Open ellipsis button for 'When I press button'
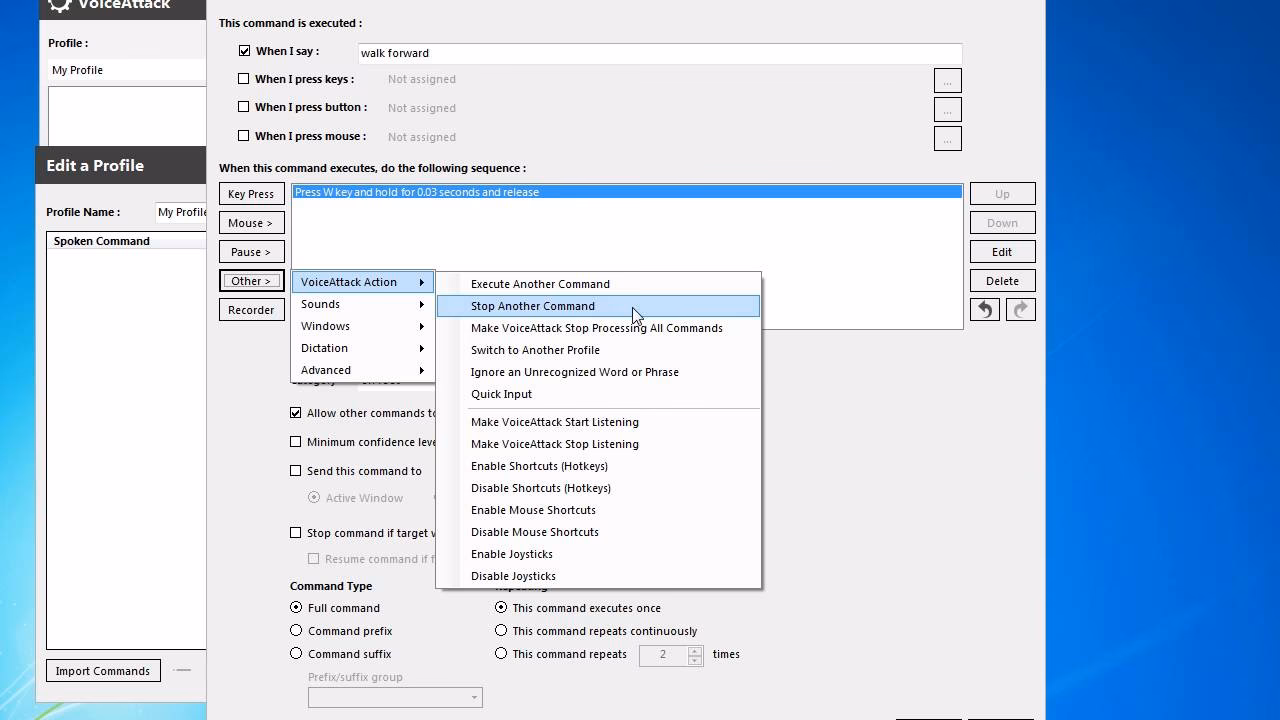 (947, 109)
